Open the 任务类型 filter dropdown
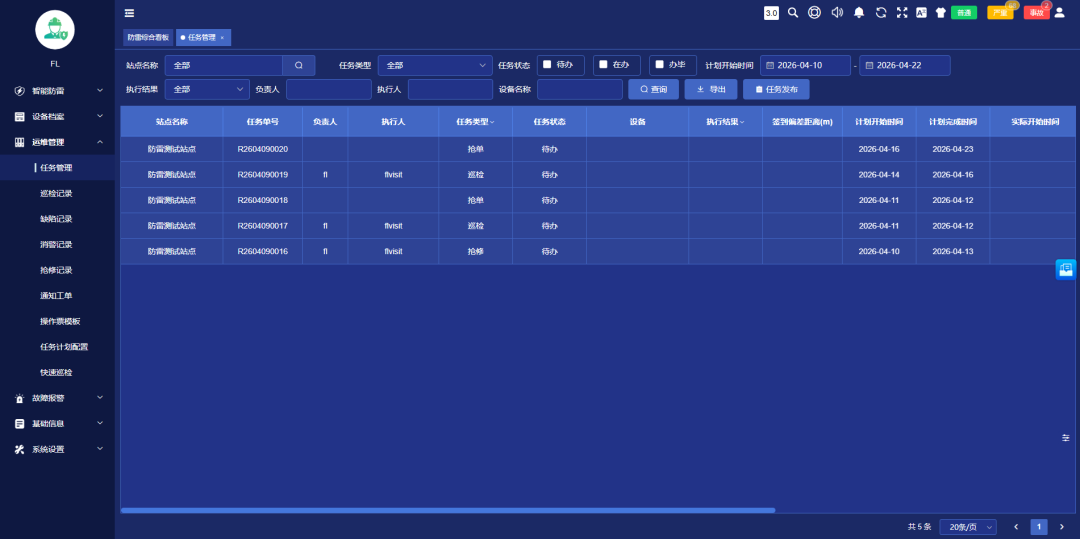 (x=435, y=65)
